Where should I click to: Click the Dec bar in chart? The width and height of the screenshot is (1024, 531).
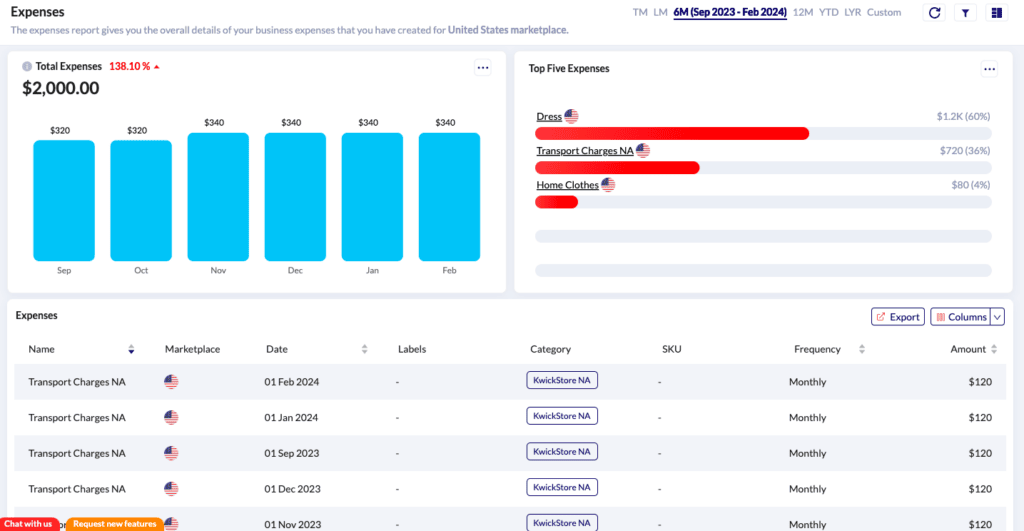tap(295, 197)
